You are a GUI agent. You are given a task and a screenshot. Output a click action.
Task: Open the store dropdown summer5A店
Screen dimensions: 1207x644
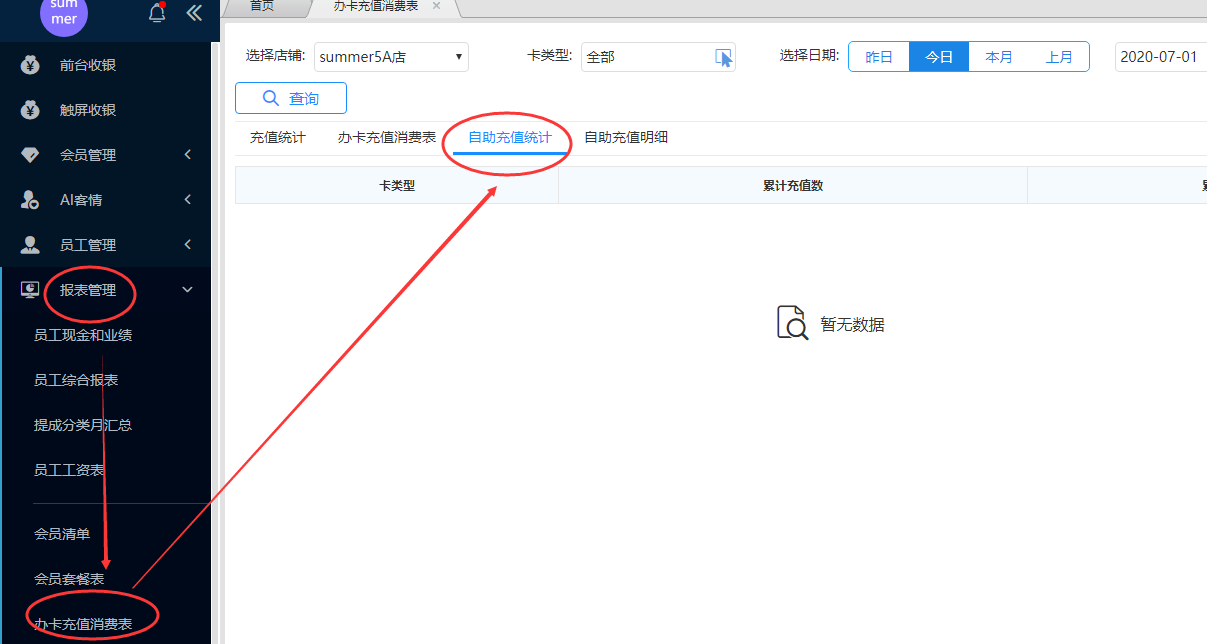pyautogui.click(x=391, y=57)
